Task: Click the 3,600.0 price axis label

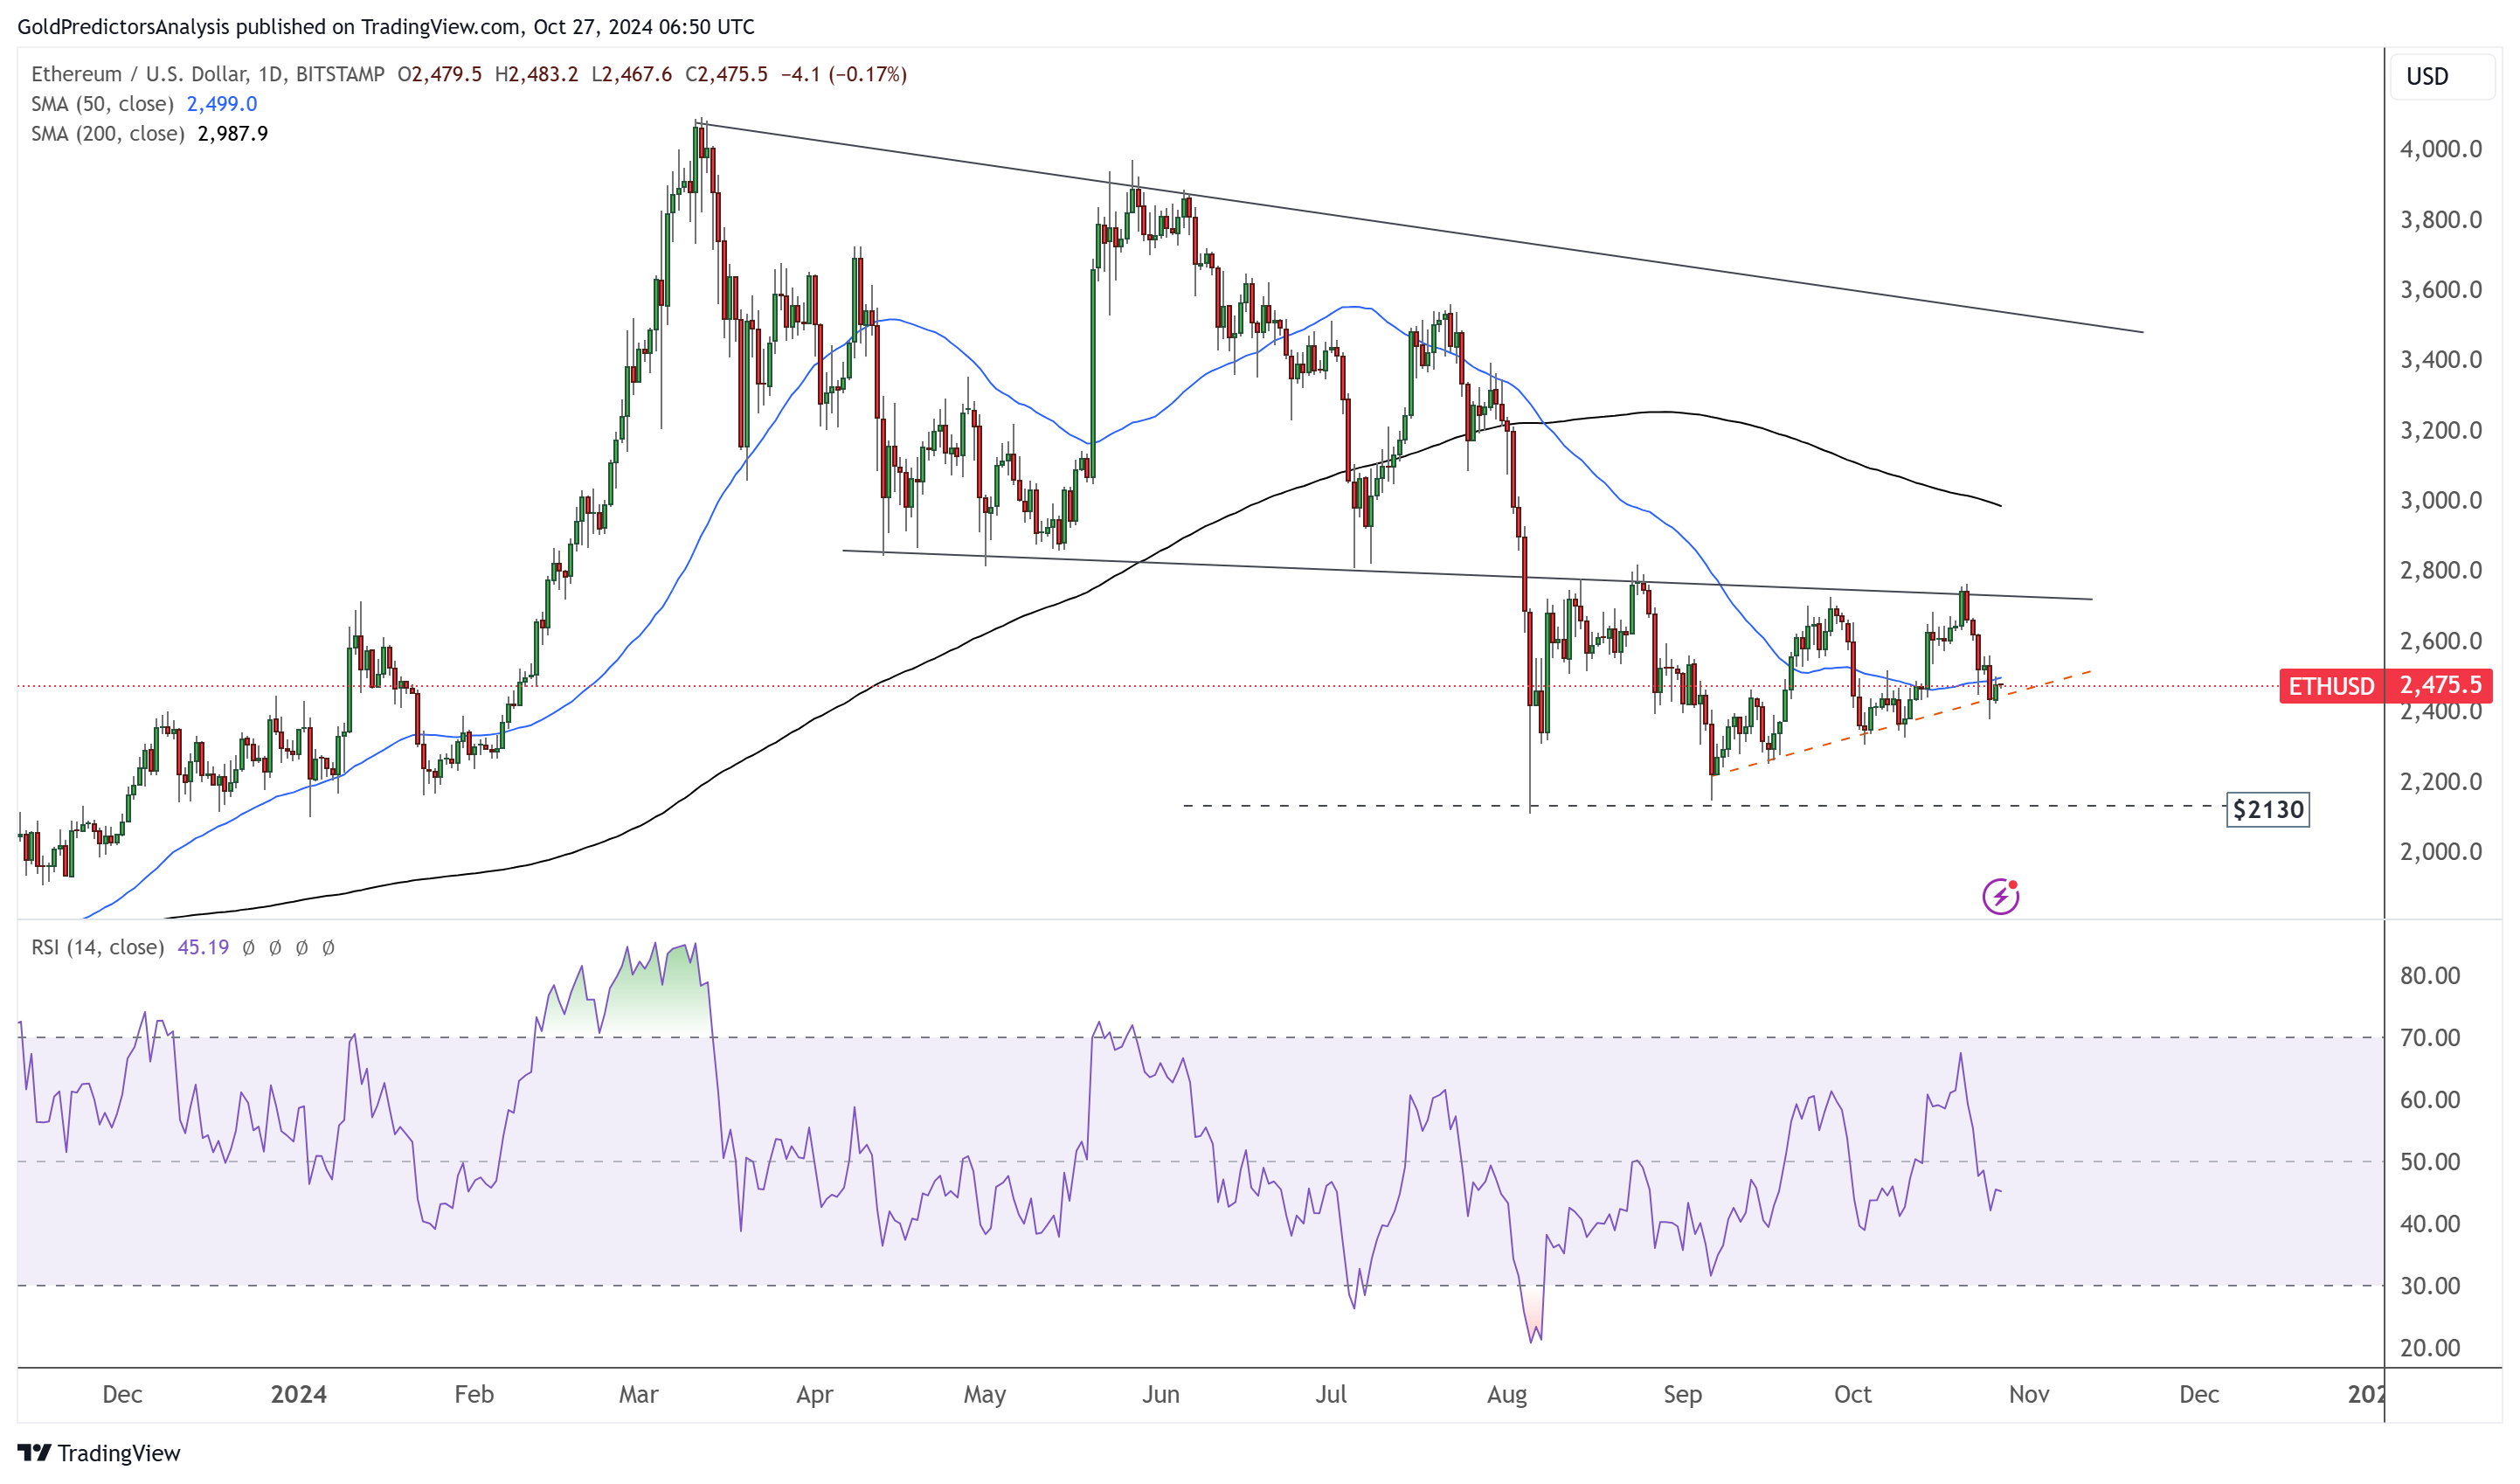Action: tap(2440, 289)
